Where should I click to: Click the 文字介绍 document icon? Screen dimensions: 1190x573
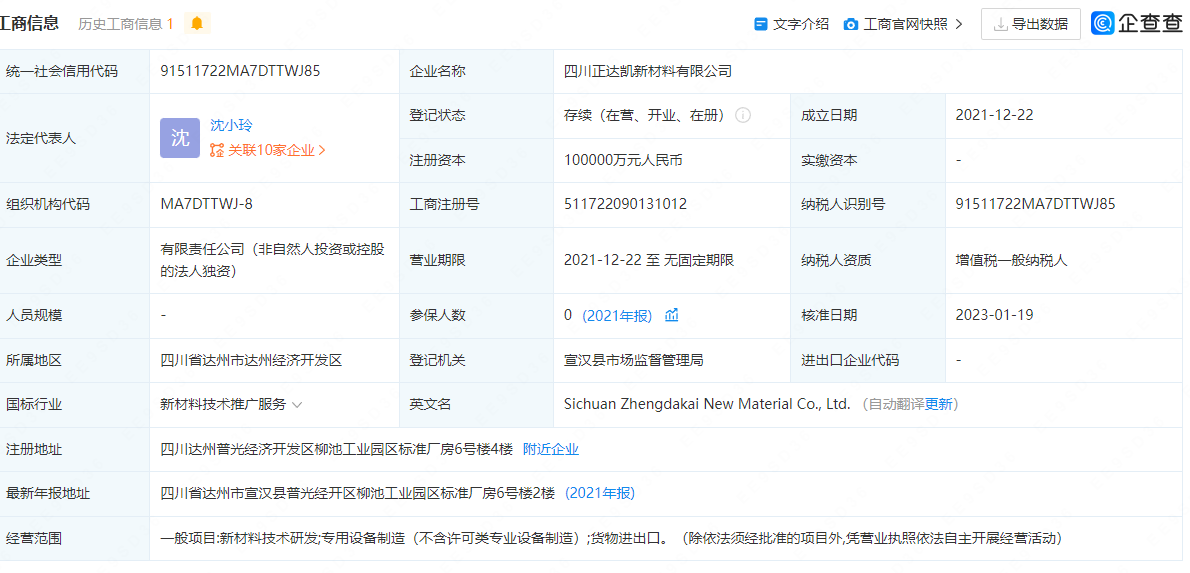pyautogui.click(x=760, y=24)
